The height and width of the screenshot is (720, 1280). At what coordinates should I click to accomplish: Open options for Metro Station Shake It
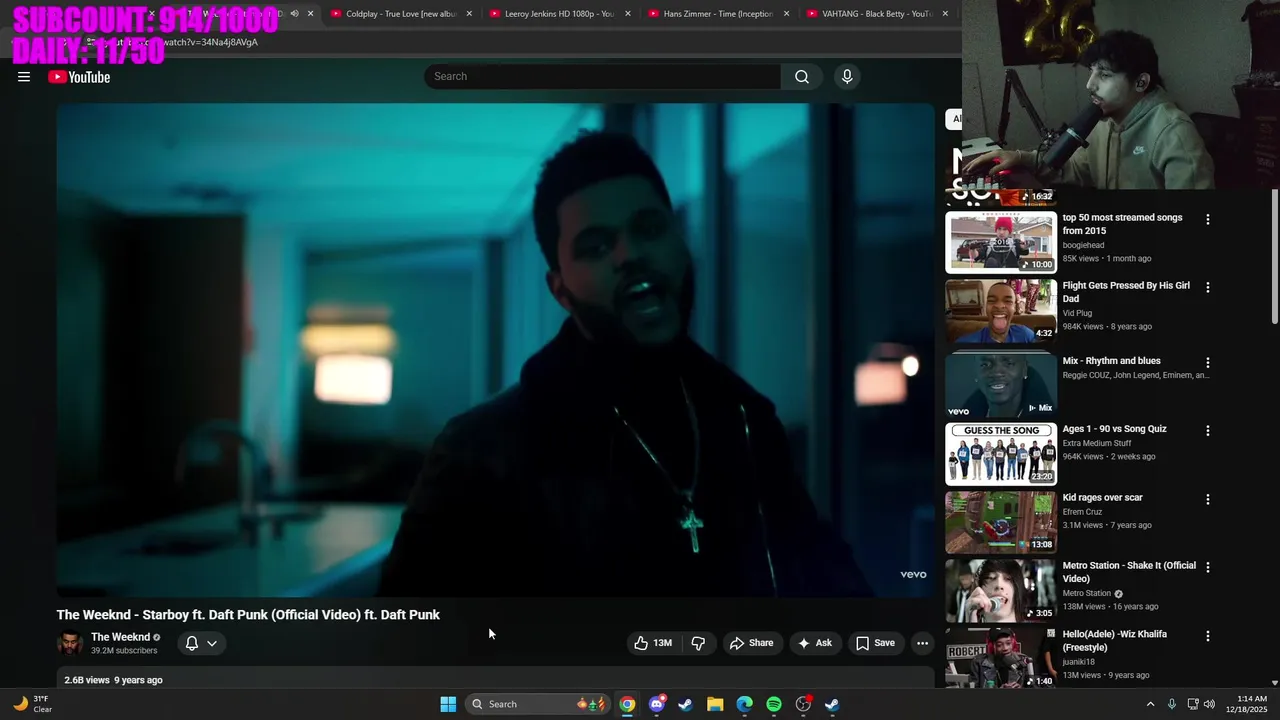pos(1207,567)
